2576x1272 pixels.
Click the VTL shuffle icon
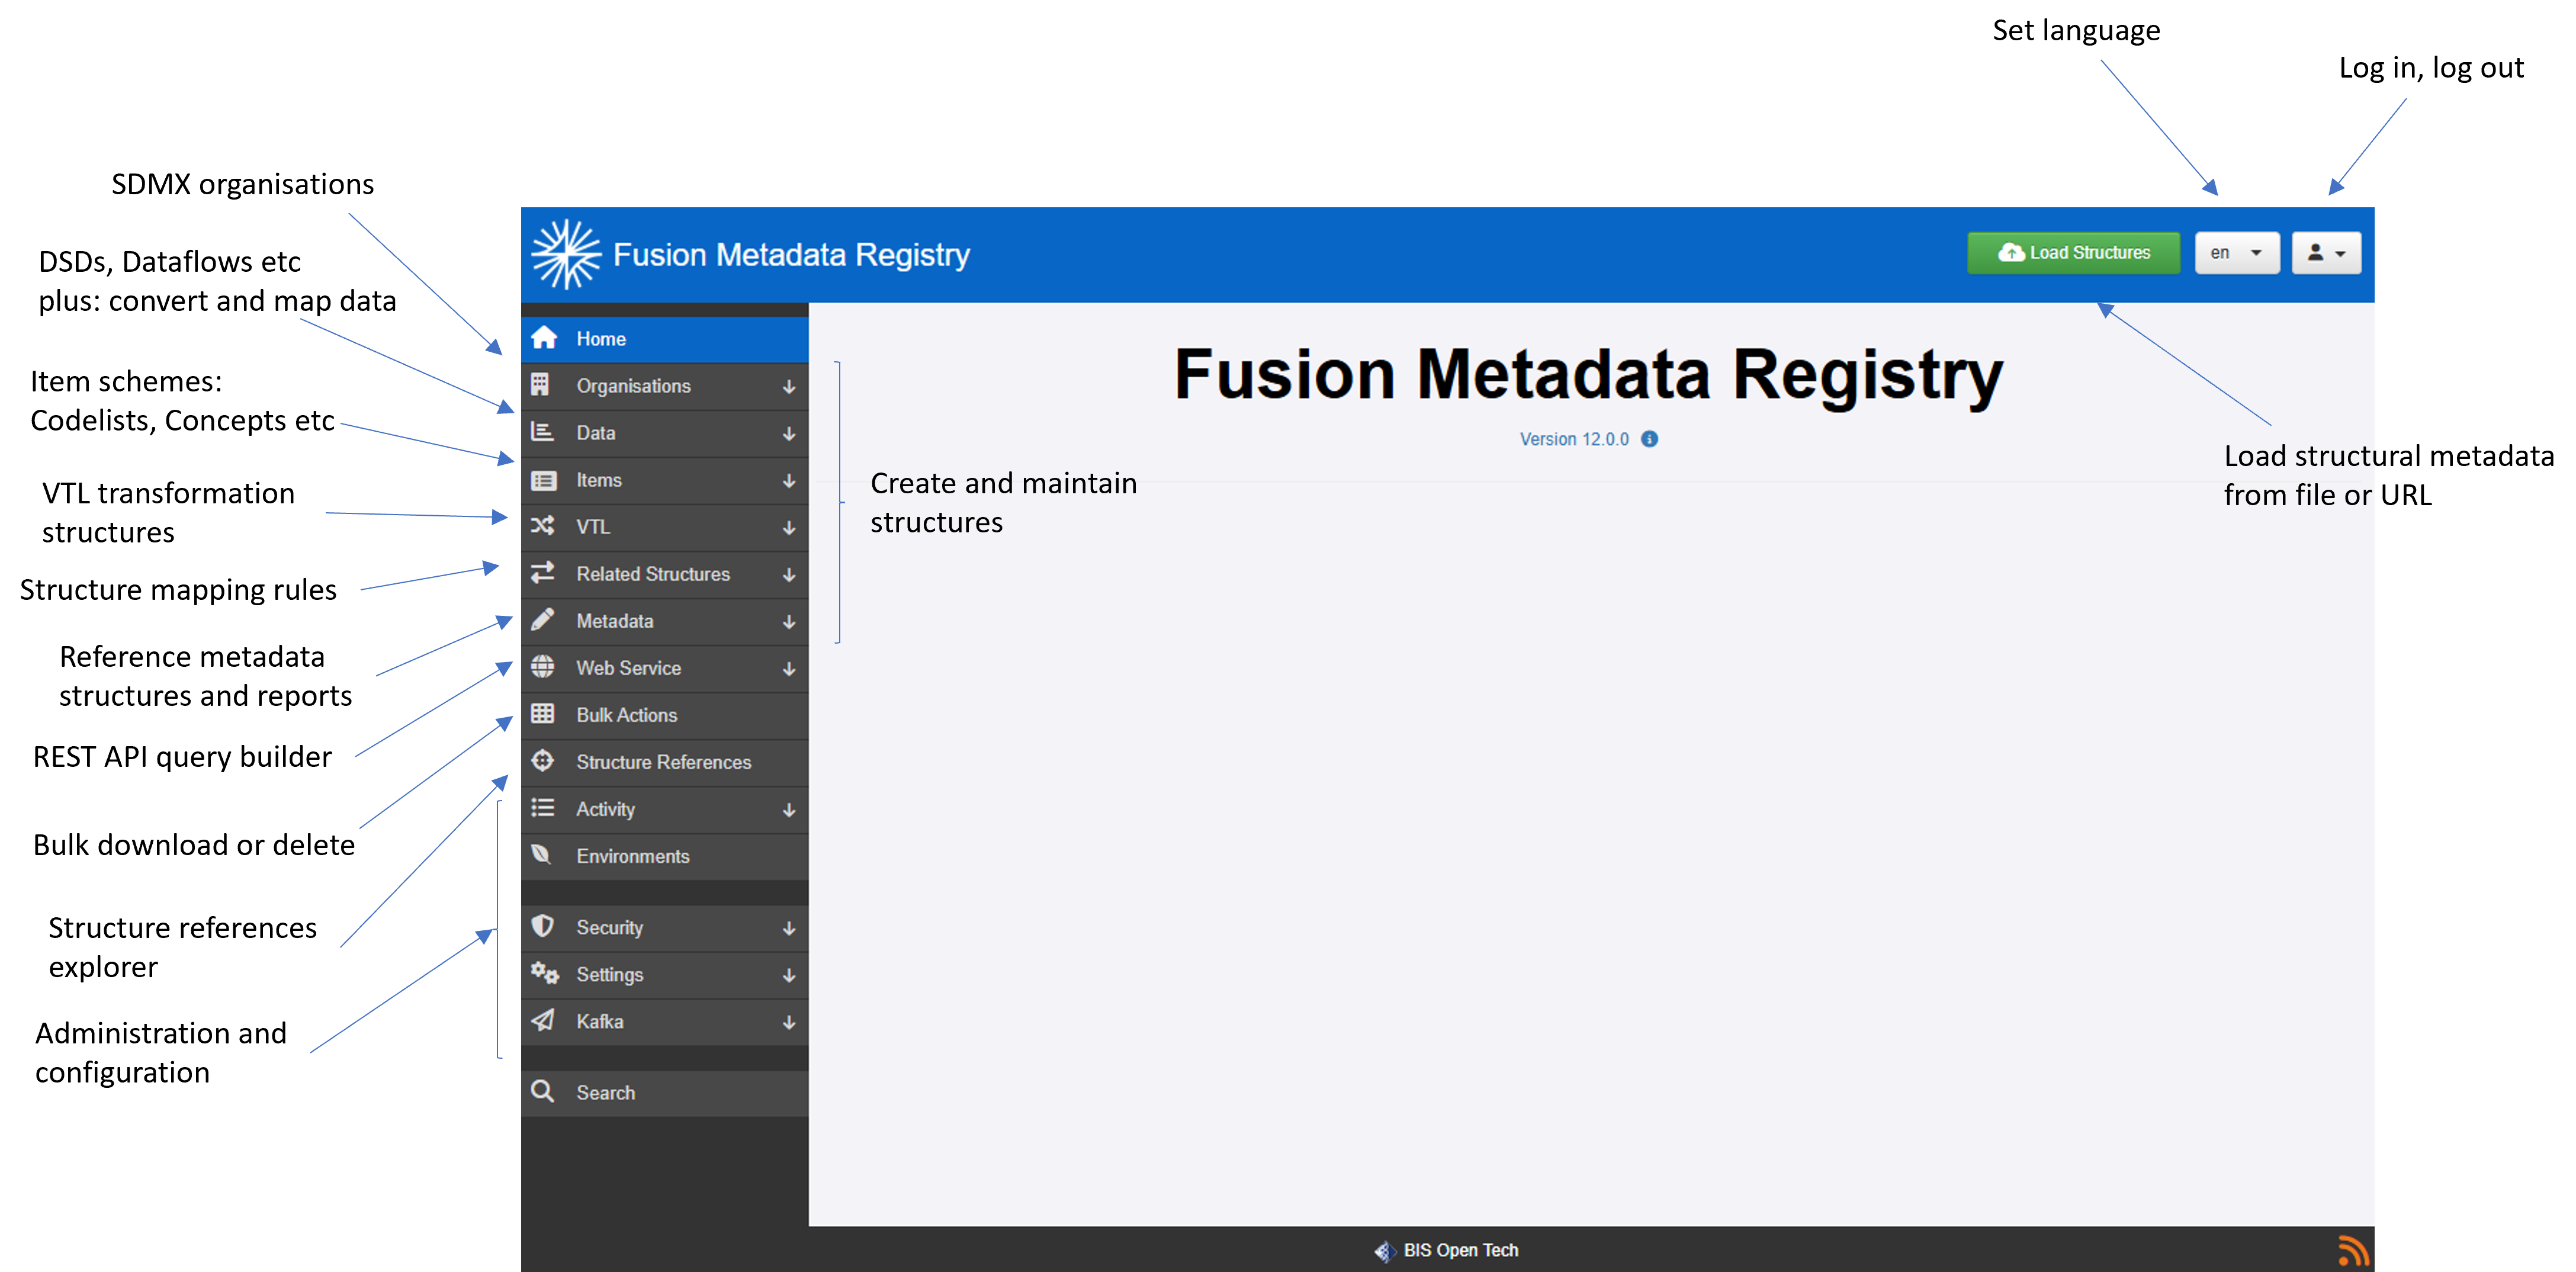tap(543, 526)
